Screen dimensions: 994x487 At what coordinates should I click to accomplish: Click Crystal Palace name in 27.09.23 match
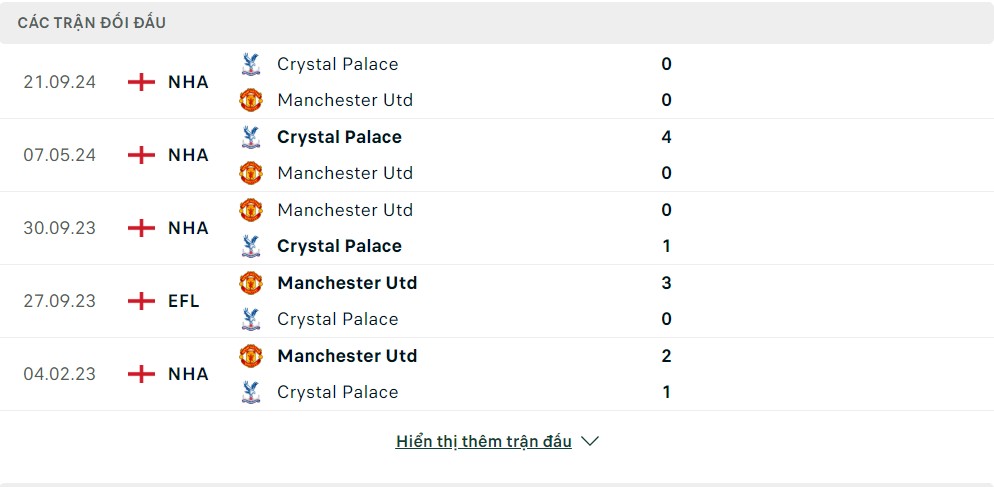click(338, 319)
